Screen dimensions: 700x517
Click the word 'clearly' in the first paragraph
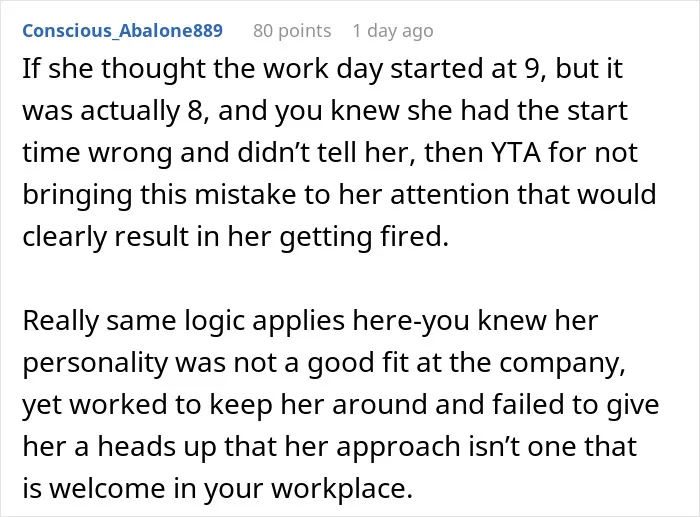click(x=64, y=237)
